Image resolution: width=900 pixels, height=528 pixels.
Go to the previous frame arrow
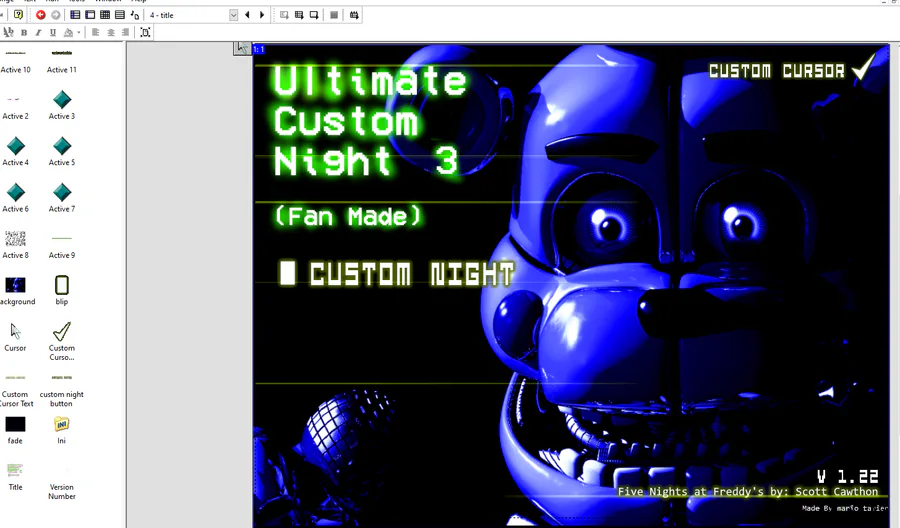tap(247, 15)
